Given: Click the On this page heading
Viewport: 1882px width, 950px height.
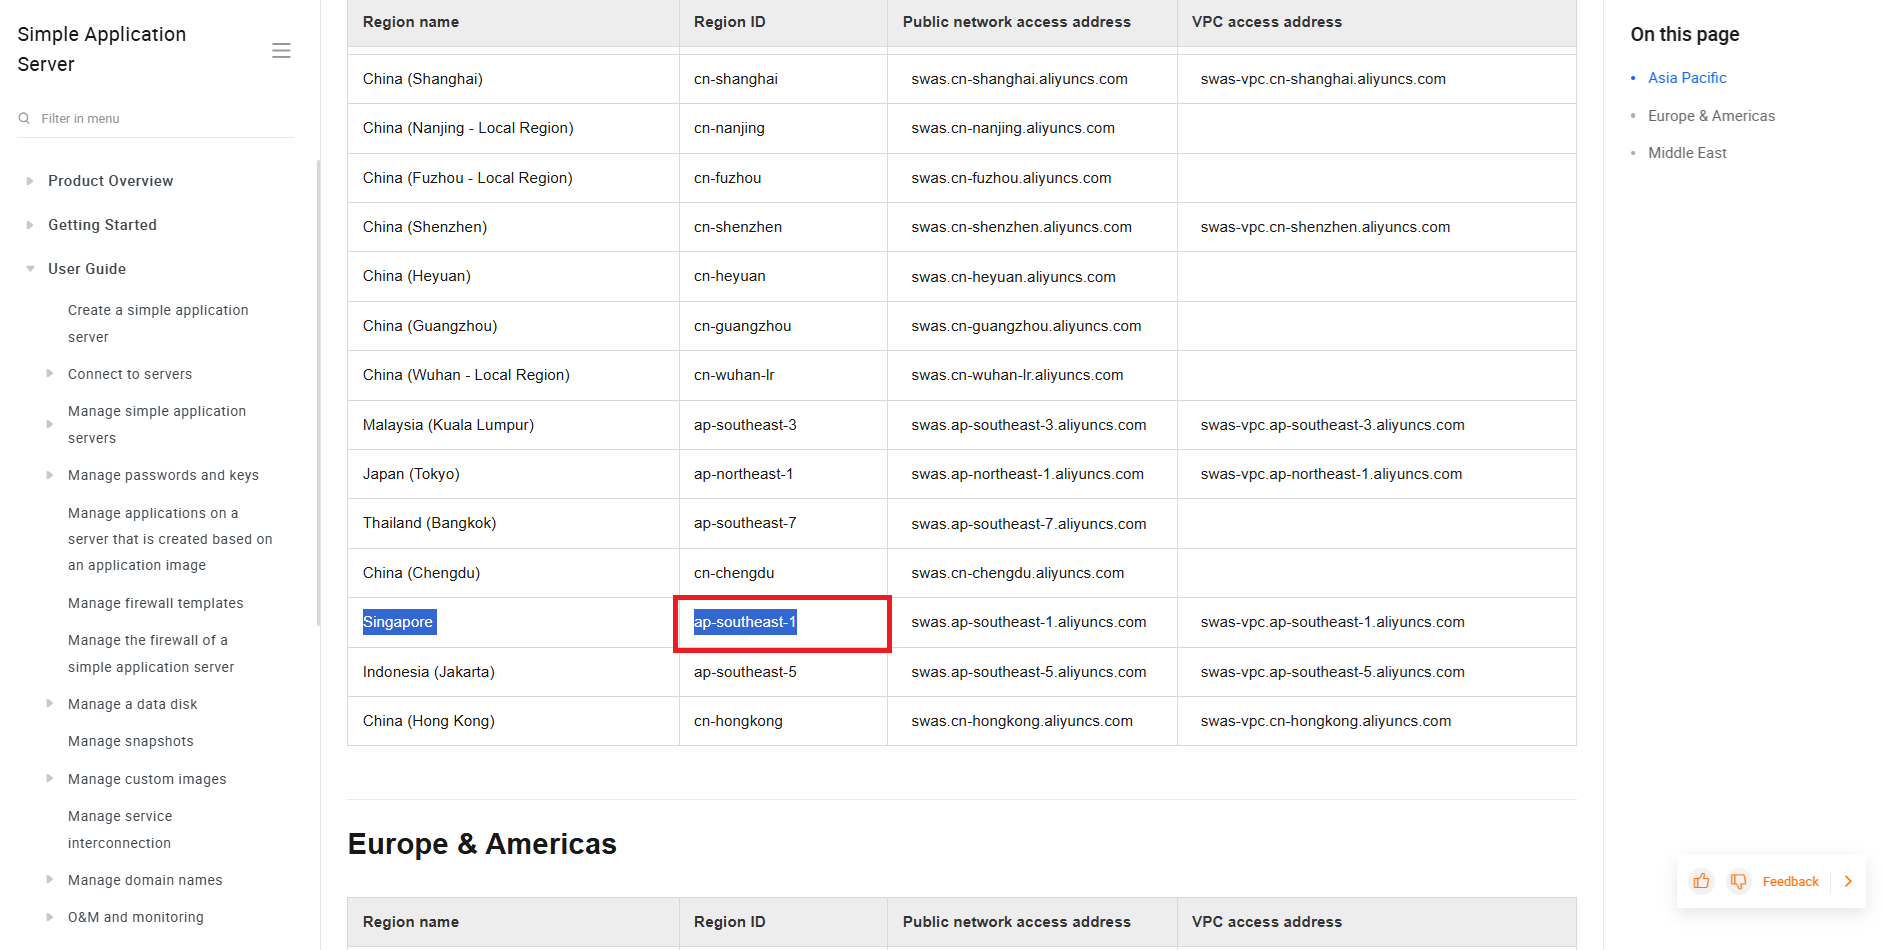Looking at the screenshot, I should coord(1685,34).
